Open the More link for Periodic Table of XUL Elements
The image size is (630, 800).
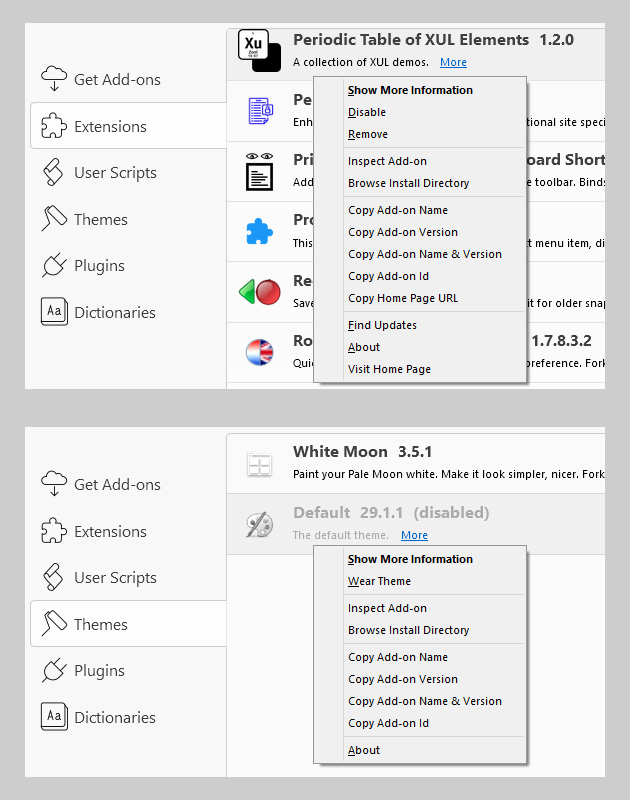pyautogui.click(x=453, y=62)
